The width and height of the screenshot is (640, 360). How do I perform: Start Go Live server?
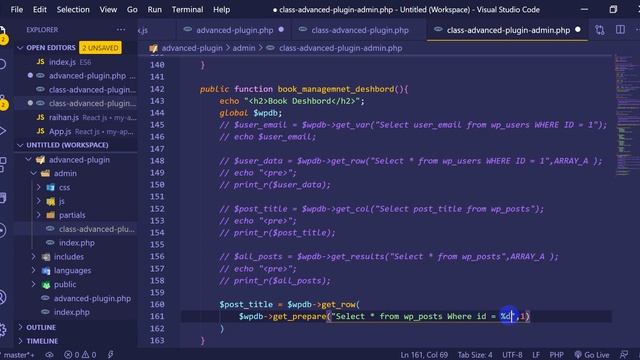pyautogui.click(x=592, y=355)
